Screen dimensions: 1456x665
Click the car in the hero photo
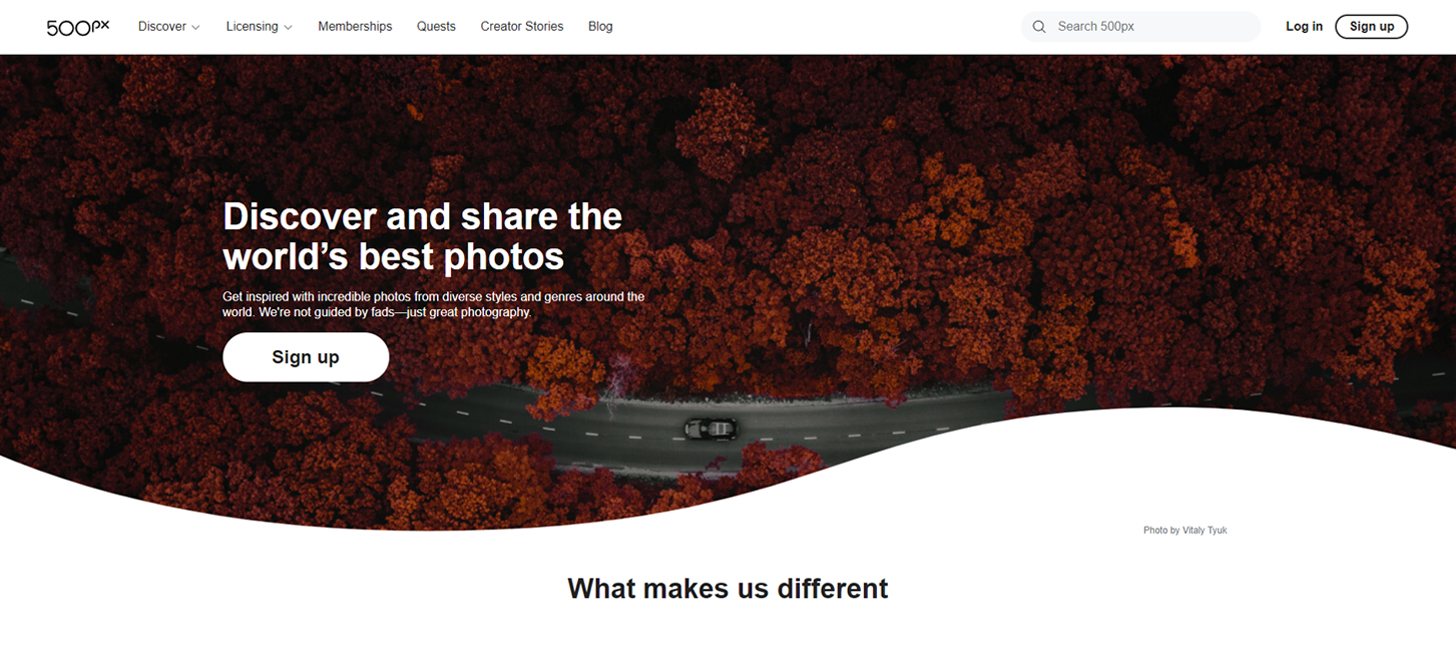pos(711,428)
